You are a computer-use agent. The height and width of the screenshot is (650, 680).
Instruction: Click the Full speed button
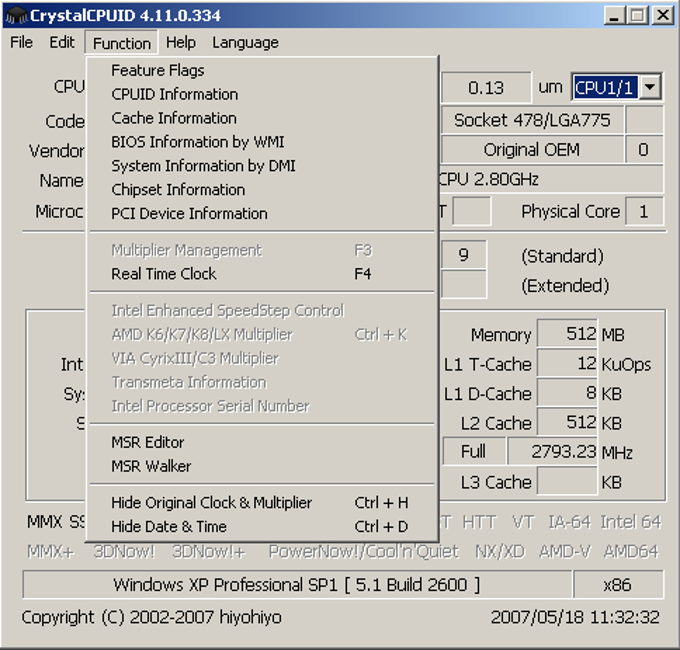(x=474, y=452)
